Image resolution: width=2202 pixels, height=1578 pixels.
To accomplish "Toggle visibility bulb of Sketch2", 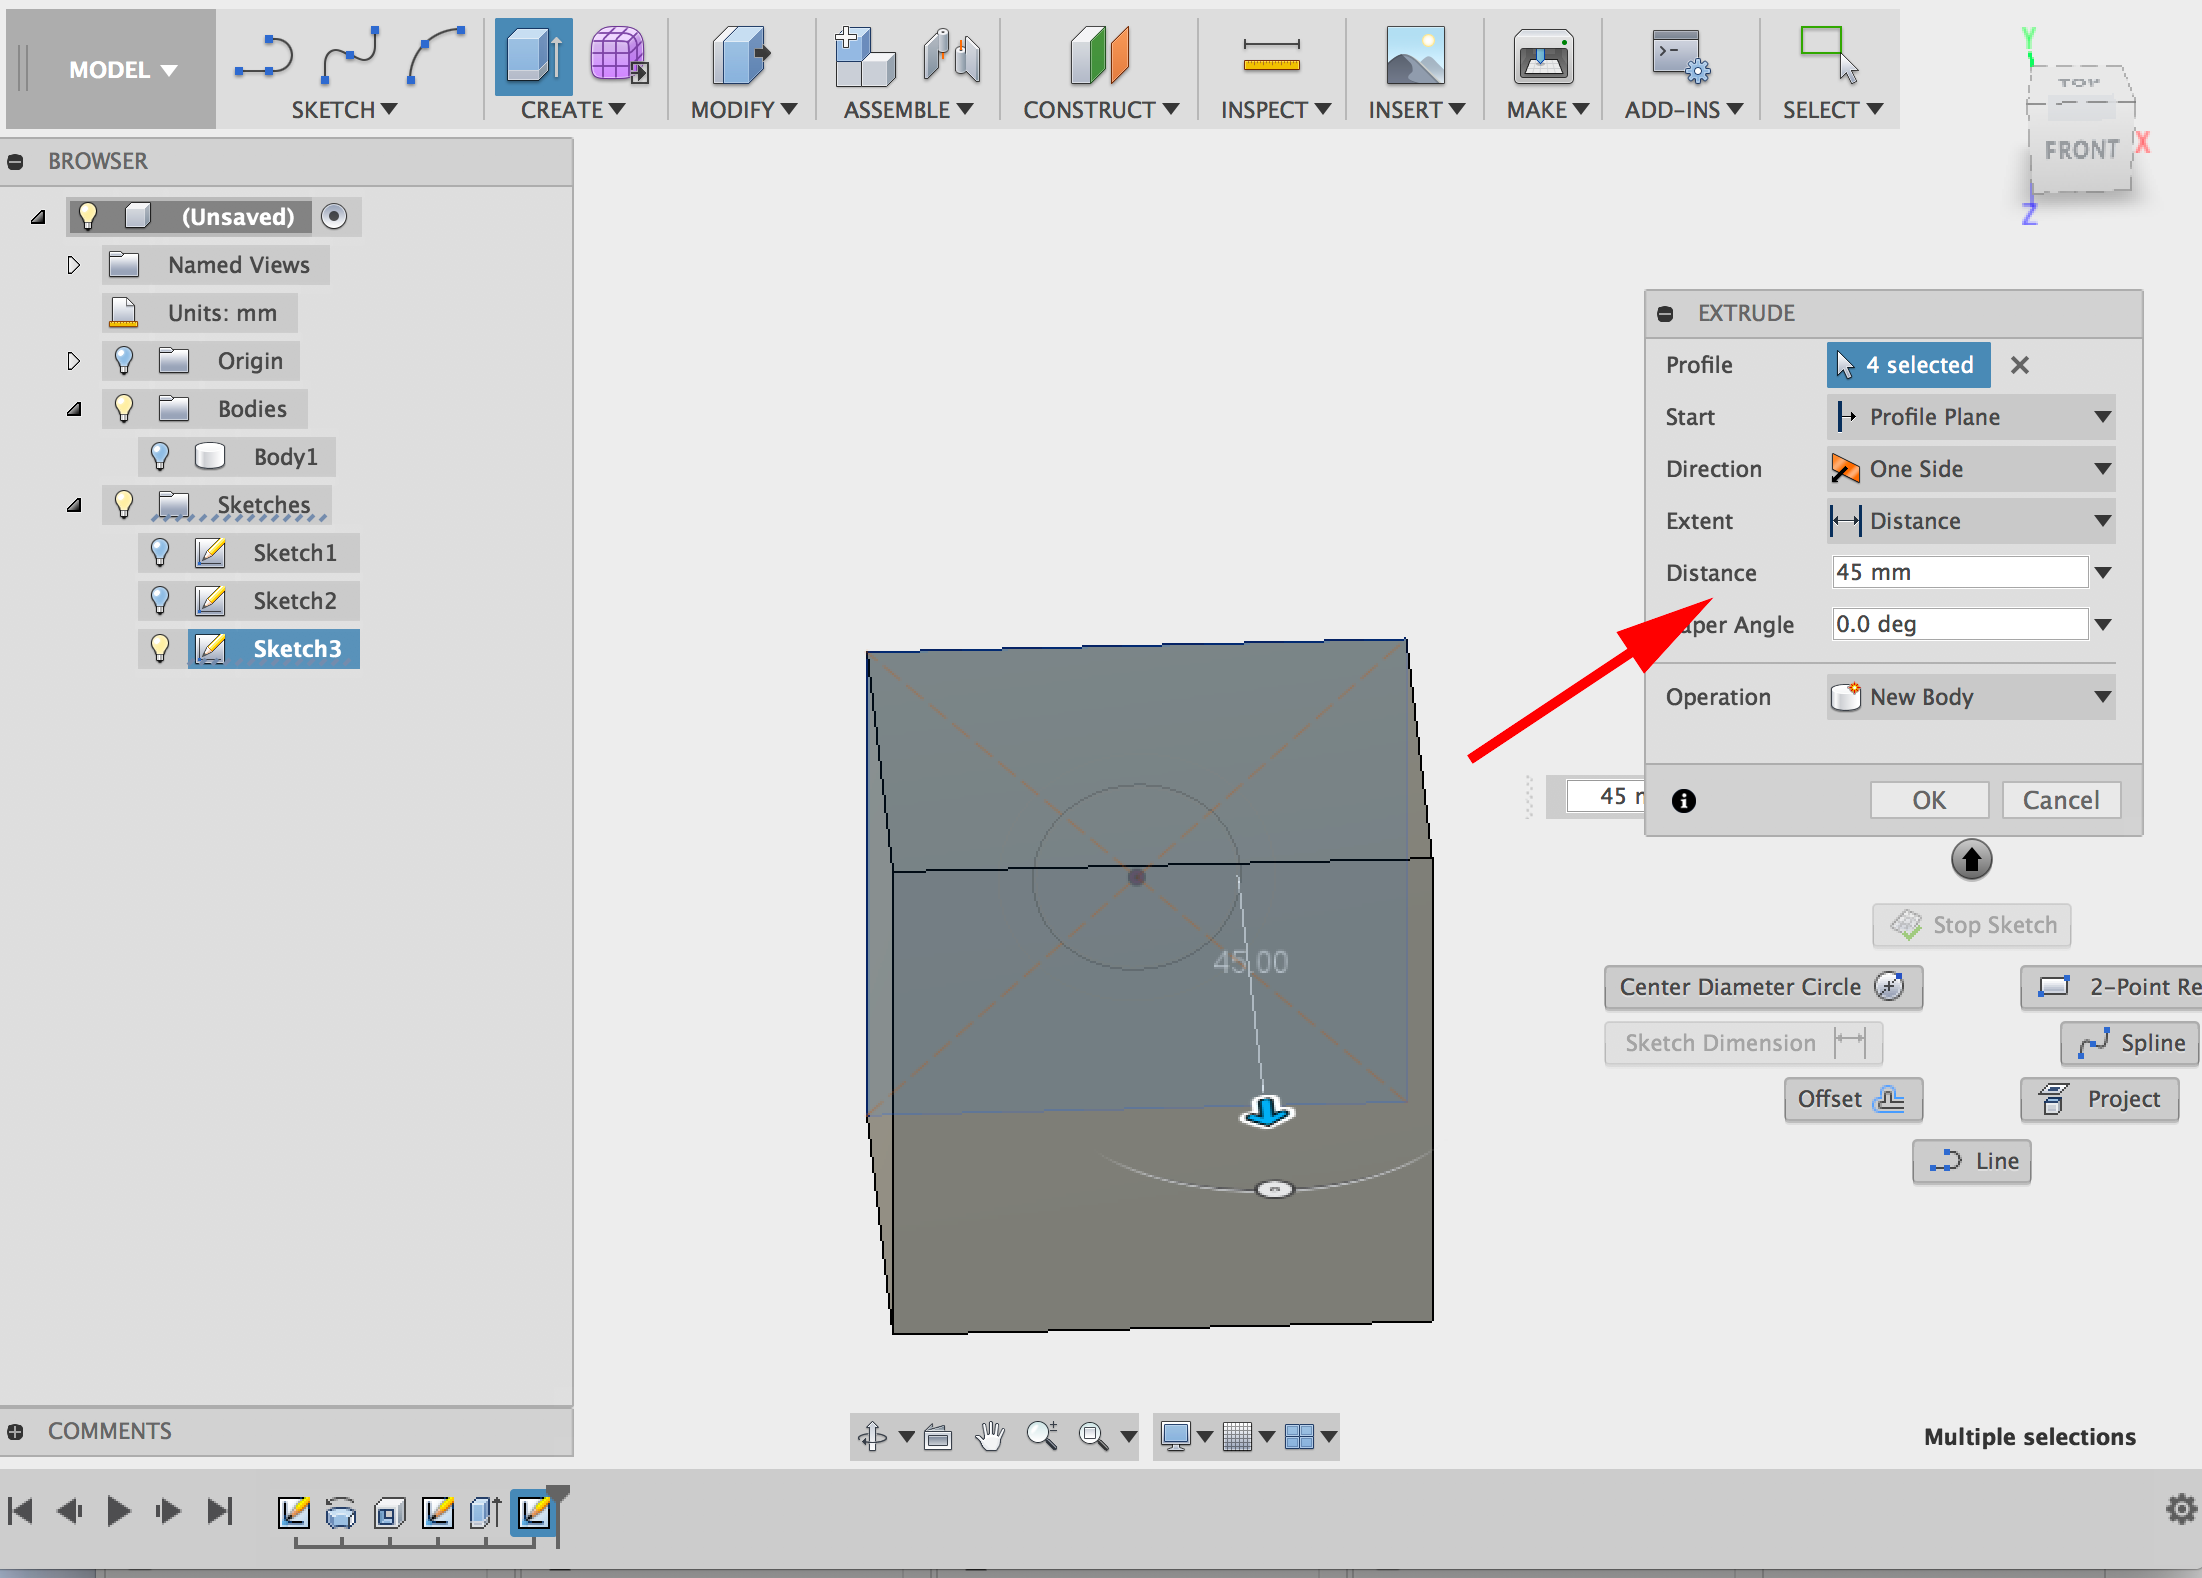I will pos(160,600).
